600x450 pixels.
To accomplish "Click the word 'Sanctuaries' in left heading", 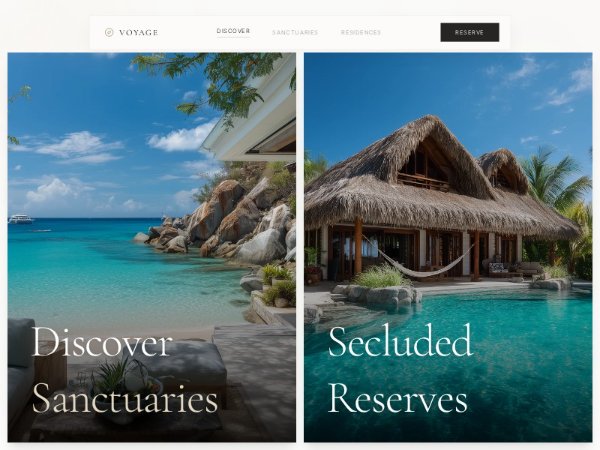I will 125,399.
